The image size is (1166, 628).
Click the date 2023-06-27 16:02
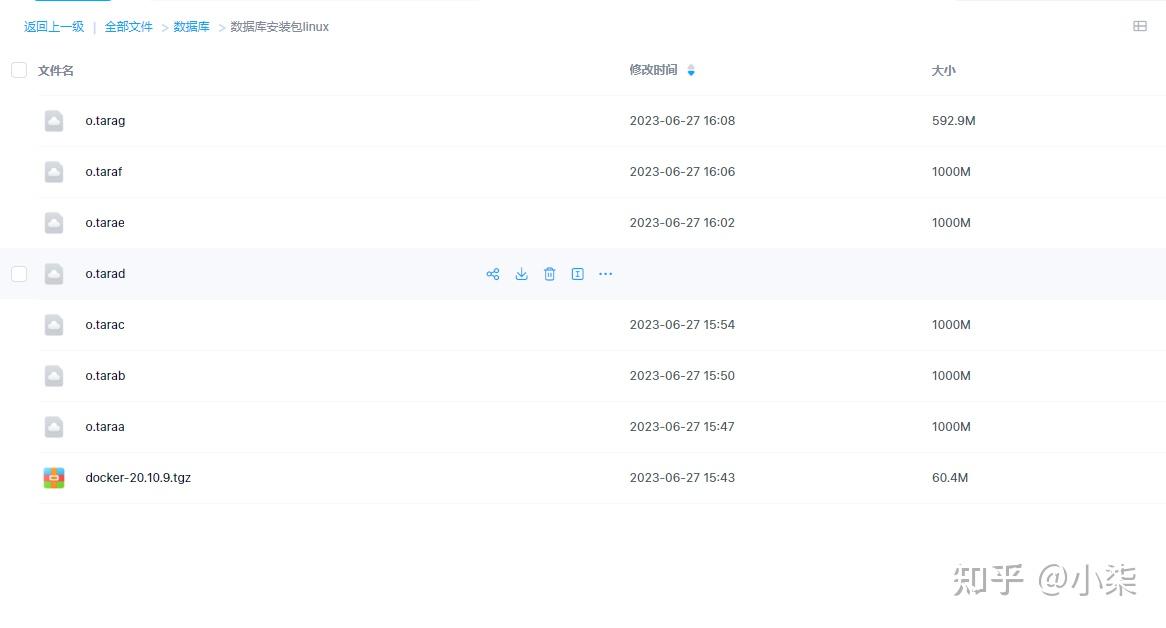[x=682, y=223]
